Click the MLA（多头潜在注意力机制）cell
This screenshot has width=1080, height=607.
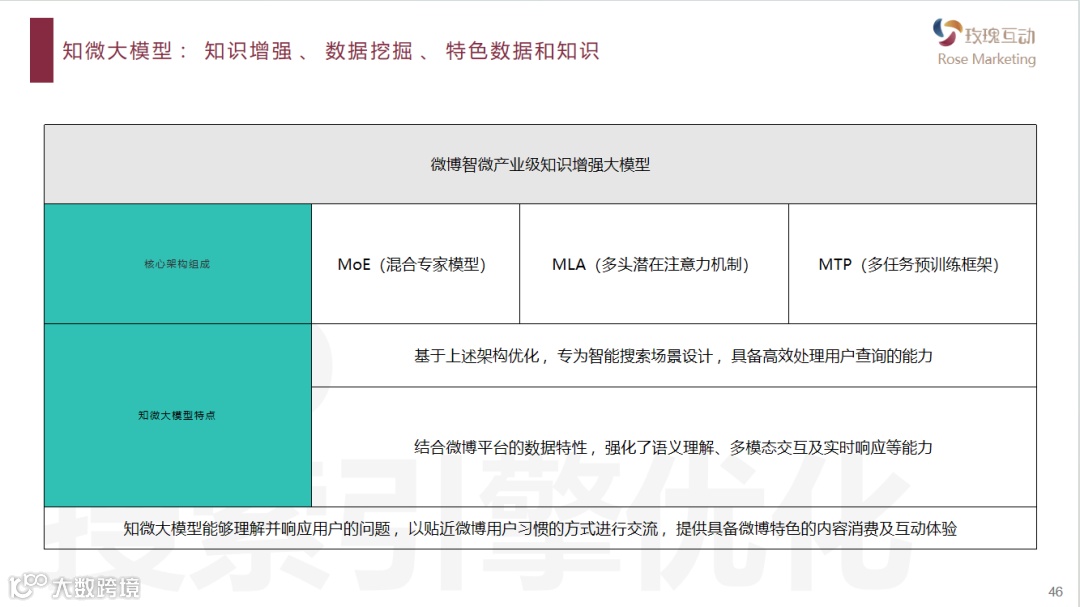[x=654, y=264]
